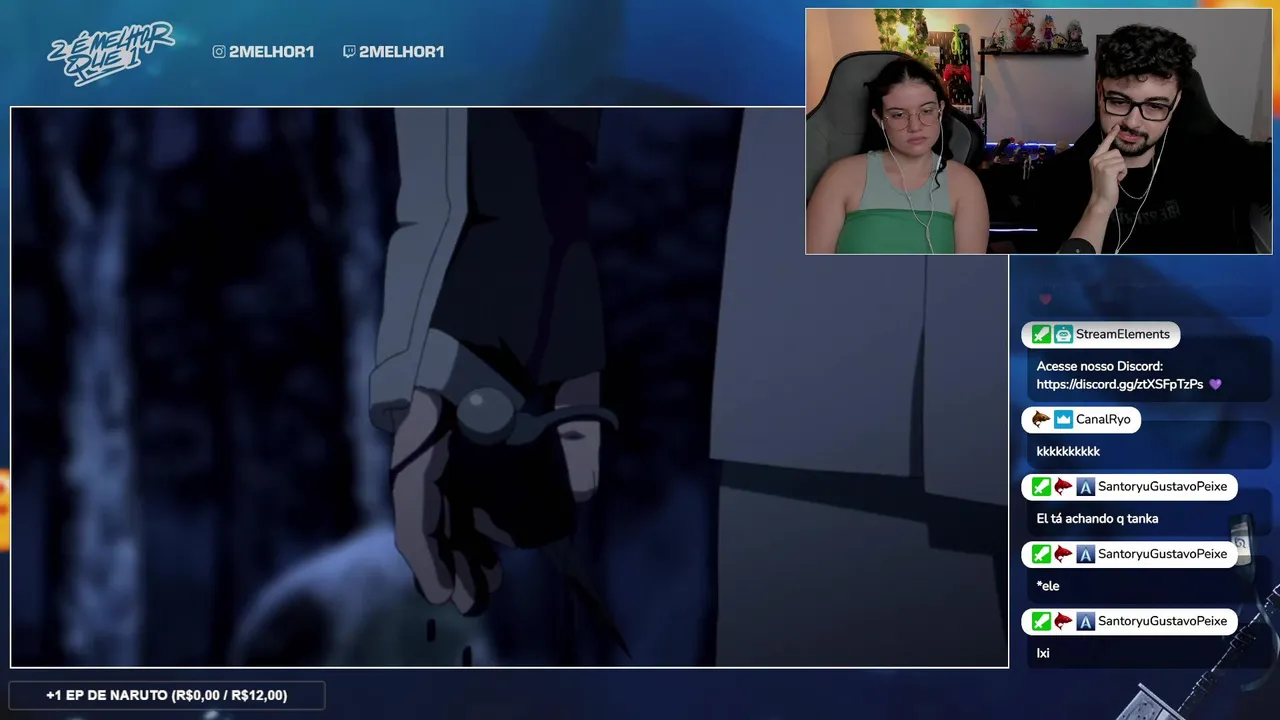Click the 2 É Melhor Que 1 logo
Image resolution: width=1280 pixels, height=720 pixels.
click(x=111, y=52)
